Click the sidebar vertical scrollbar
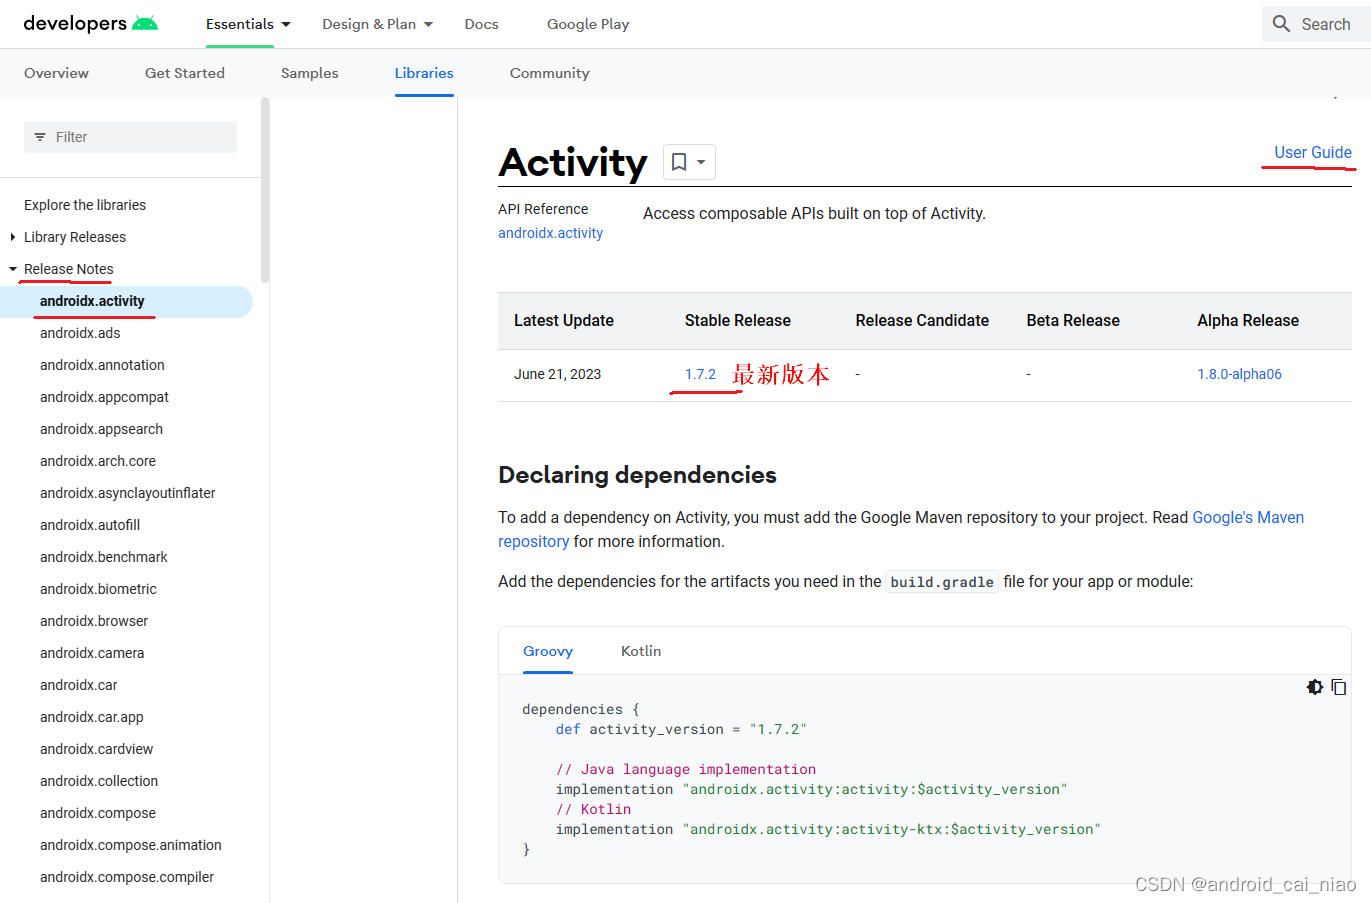1371x903 pixels. click(265, 190)
